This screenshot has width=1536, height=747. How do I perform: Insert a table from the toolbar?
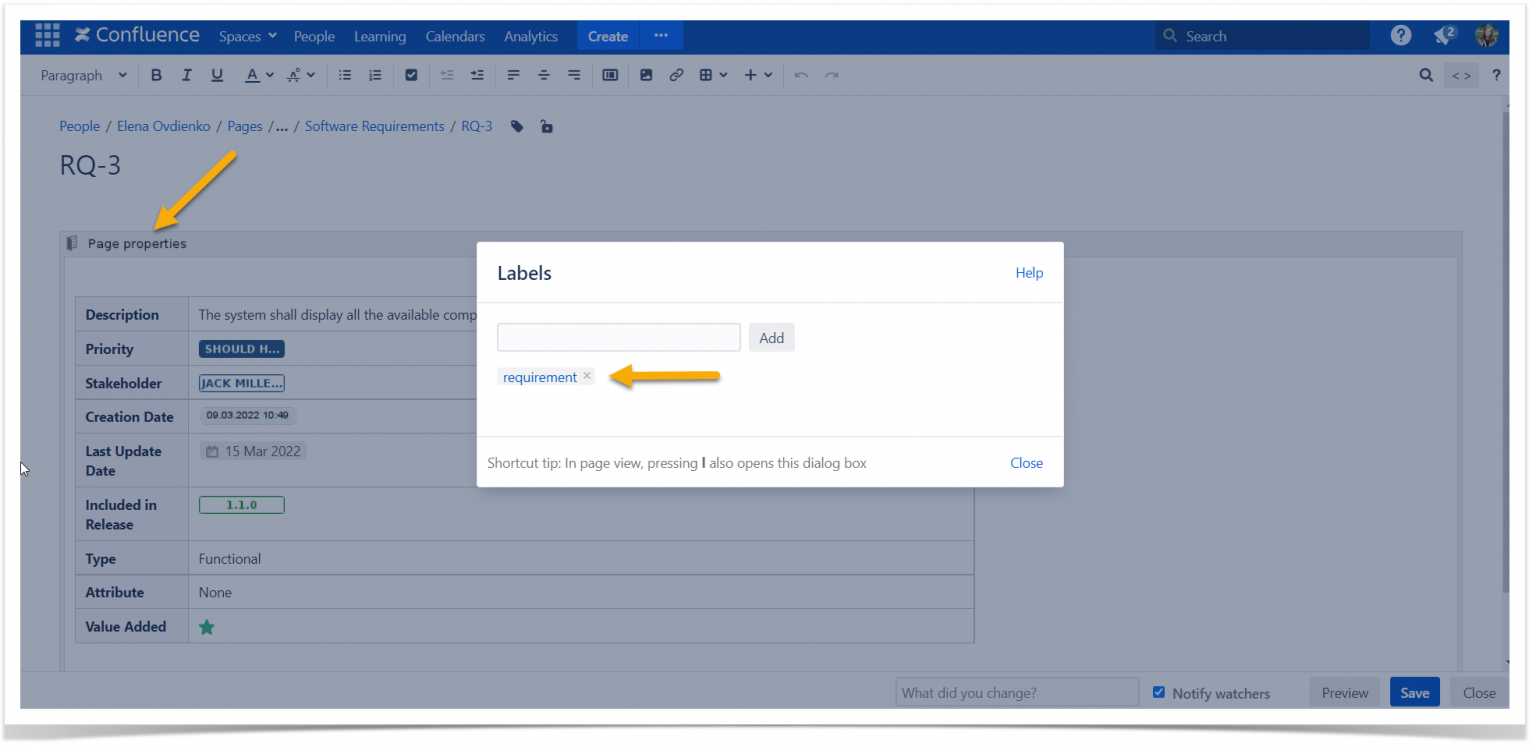tap(707, 74)
